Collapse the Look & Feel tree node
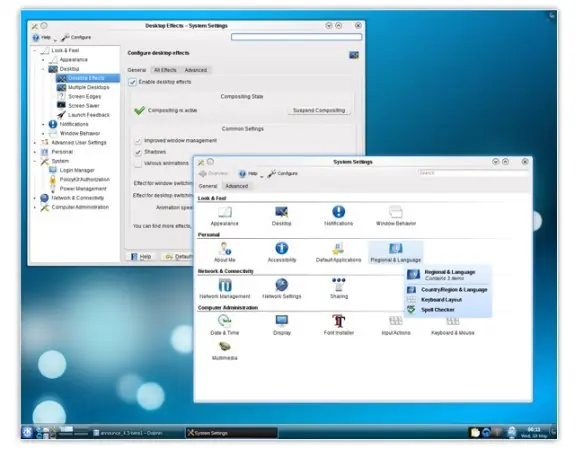The width and height of the screenshot is (575, 449). point(35,51)
